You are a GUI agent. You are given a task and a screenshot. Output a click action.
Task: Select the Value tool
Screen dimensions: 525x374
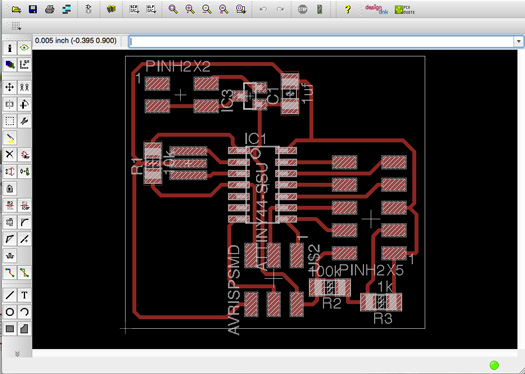click(24, 205)
